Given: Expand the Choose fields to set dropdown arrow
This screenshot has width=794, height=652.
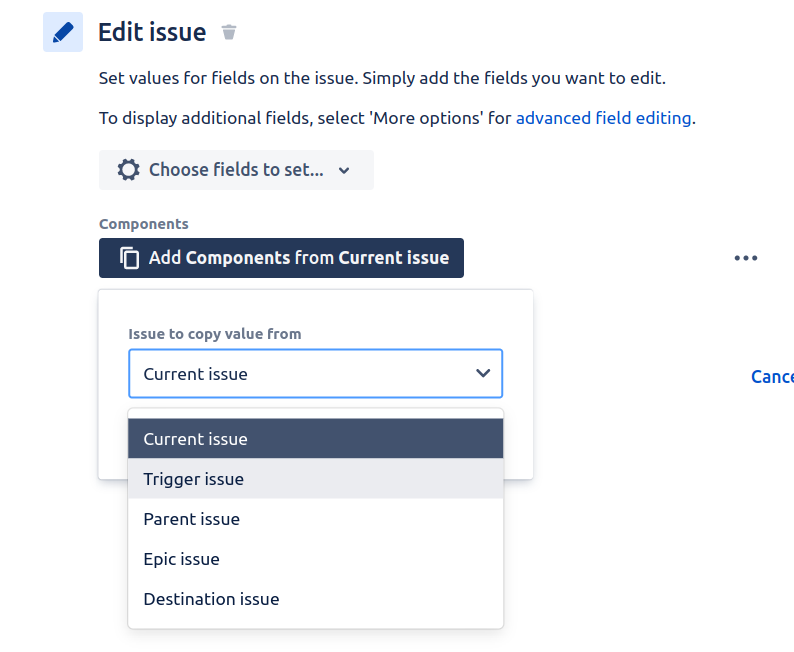Looking at the screenshot, I should (344, 171).
